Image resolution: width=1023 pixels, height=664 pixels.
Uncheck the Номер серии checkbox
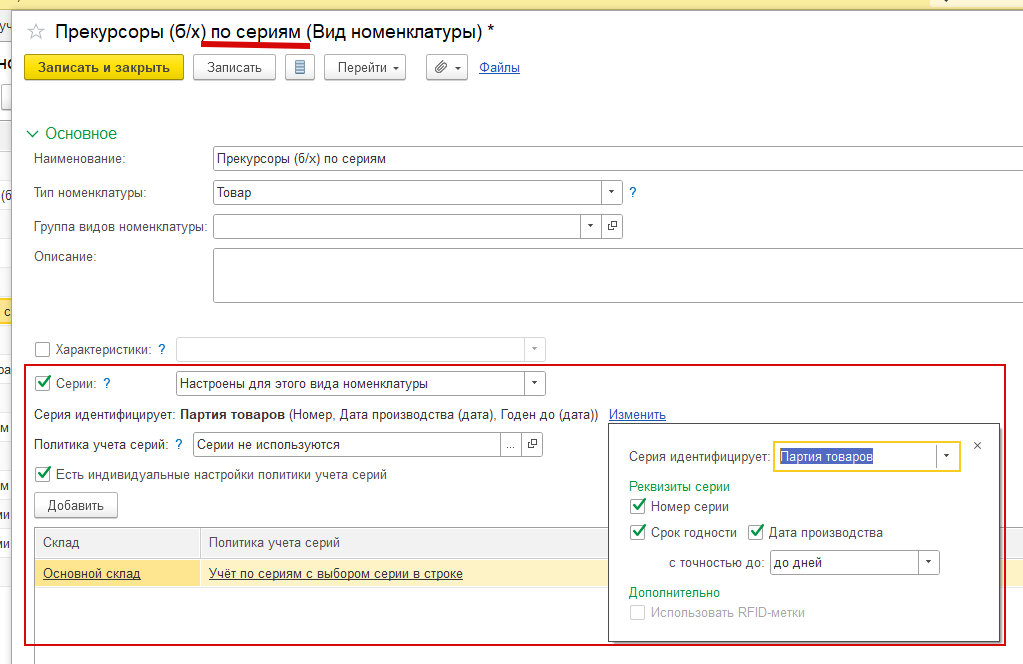point(638,507)
